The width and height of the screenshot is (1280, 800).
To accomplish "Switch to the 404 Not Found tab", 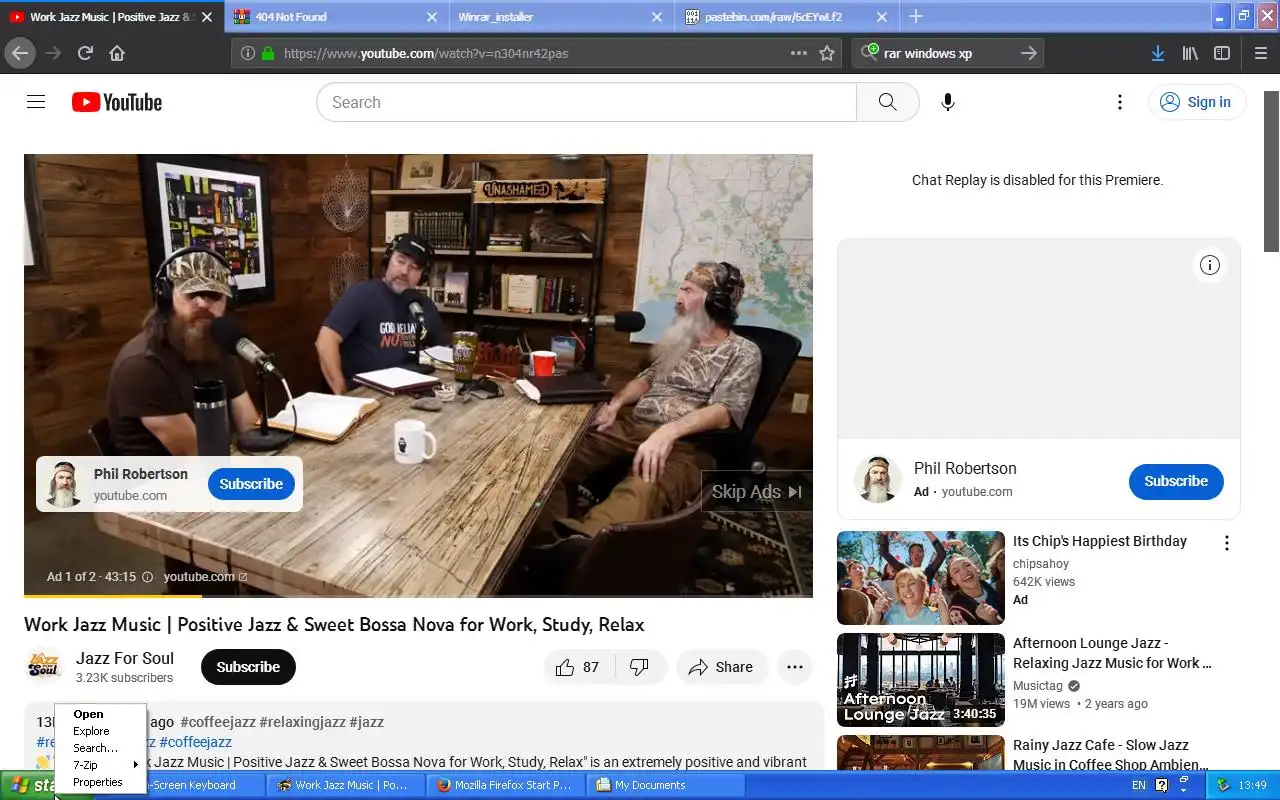I will click(x=337, y=17).
